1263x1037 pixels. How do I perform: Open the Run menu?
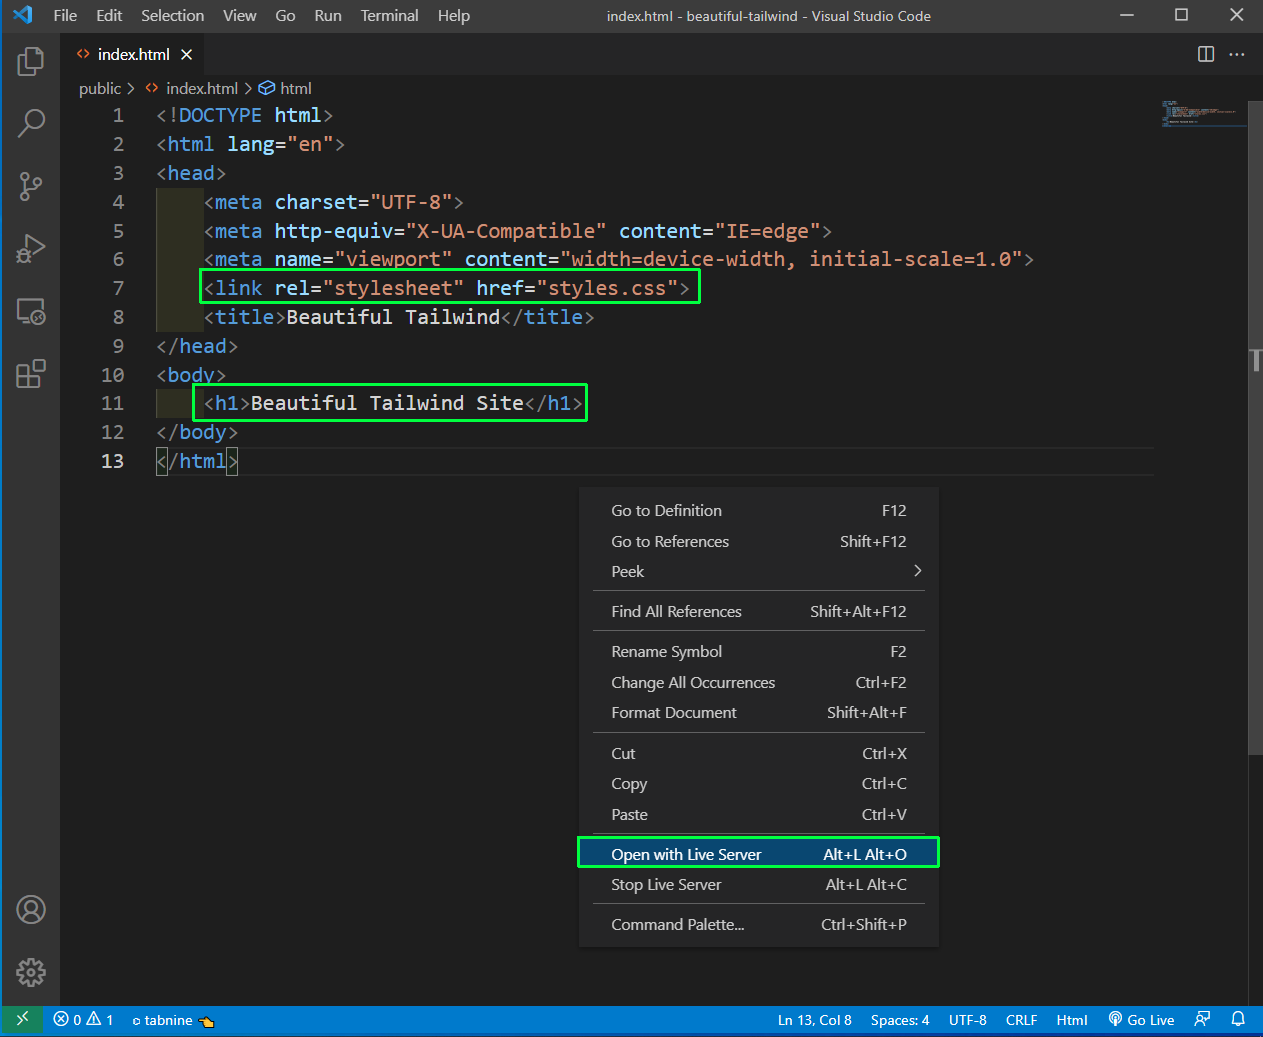pyautogui.click(x=328, y=15)
